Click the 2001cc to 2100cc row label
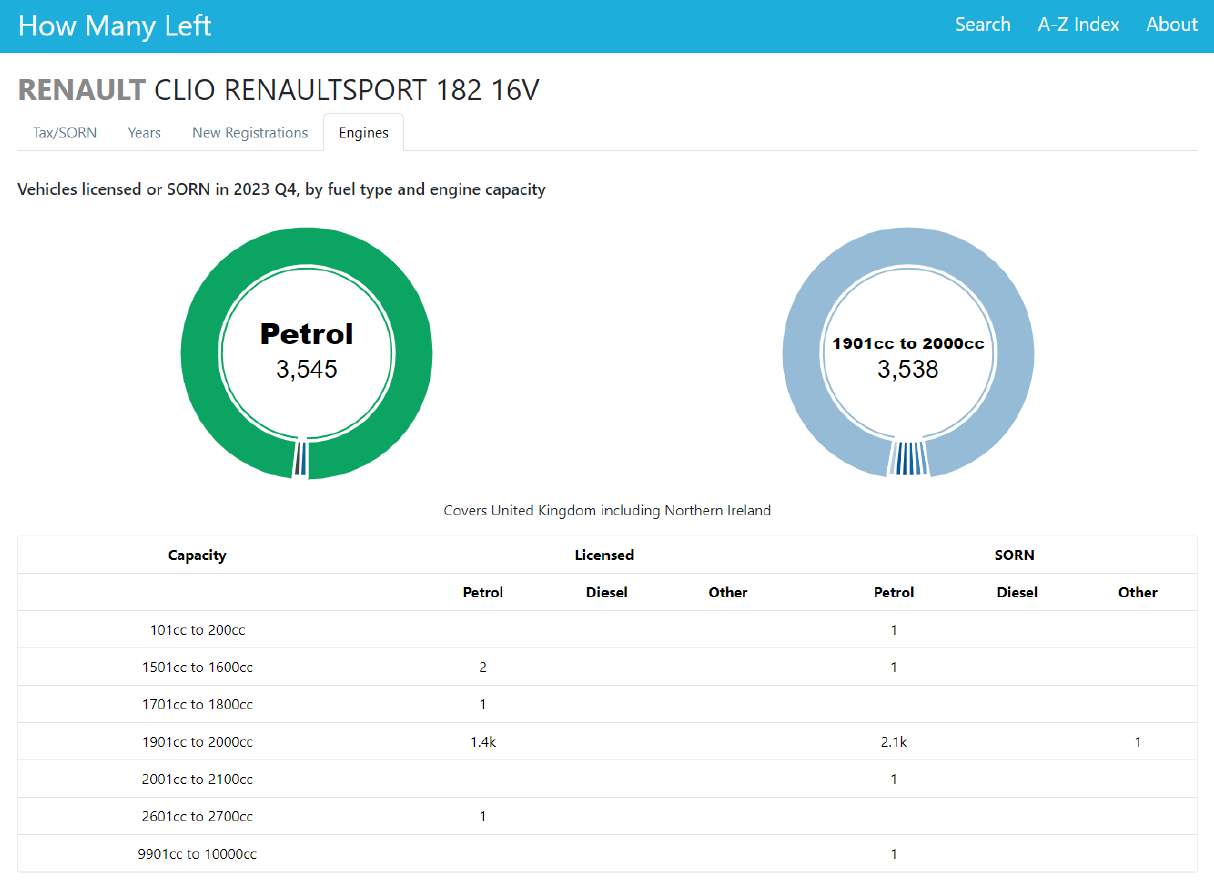This screenshot has width=1214, height=883. coord(197,779)
